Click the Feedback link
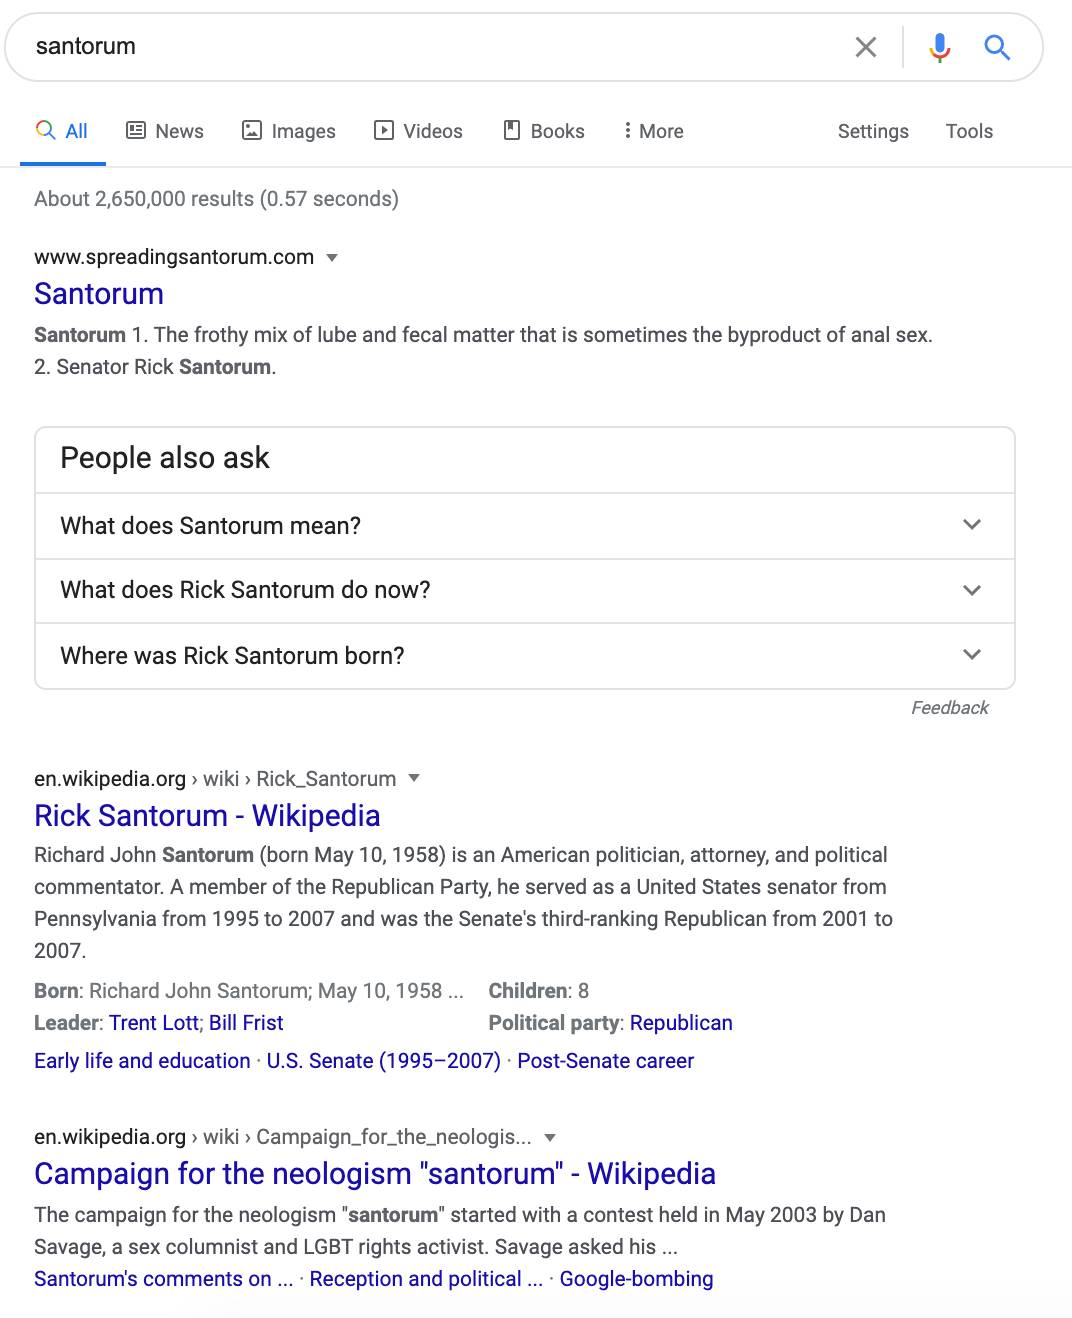1072x1318 pixels. [949, 708]
